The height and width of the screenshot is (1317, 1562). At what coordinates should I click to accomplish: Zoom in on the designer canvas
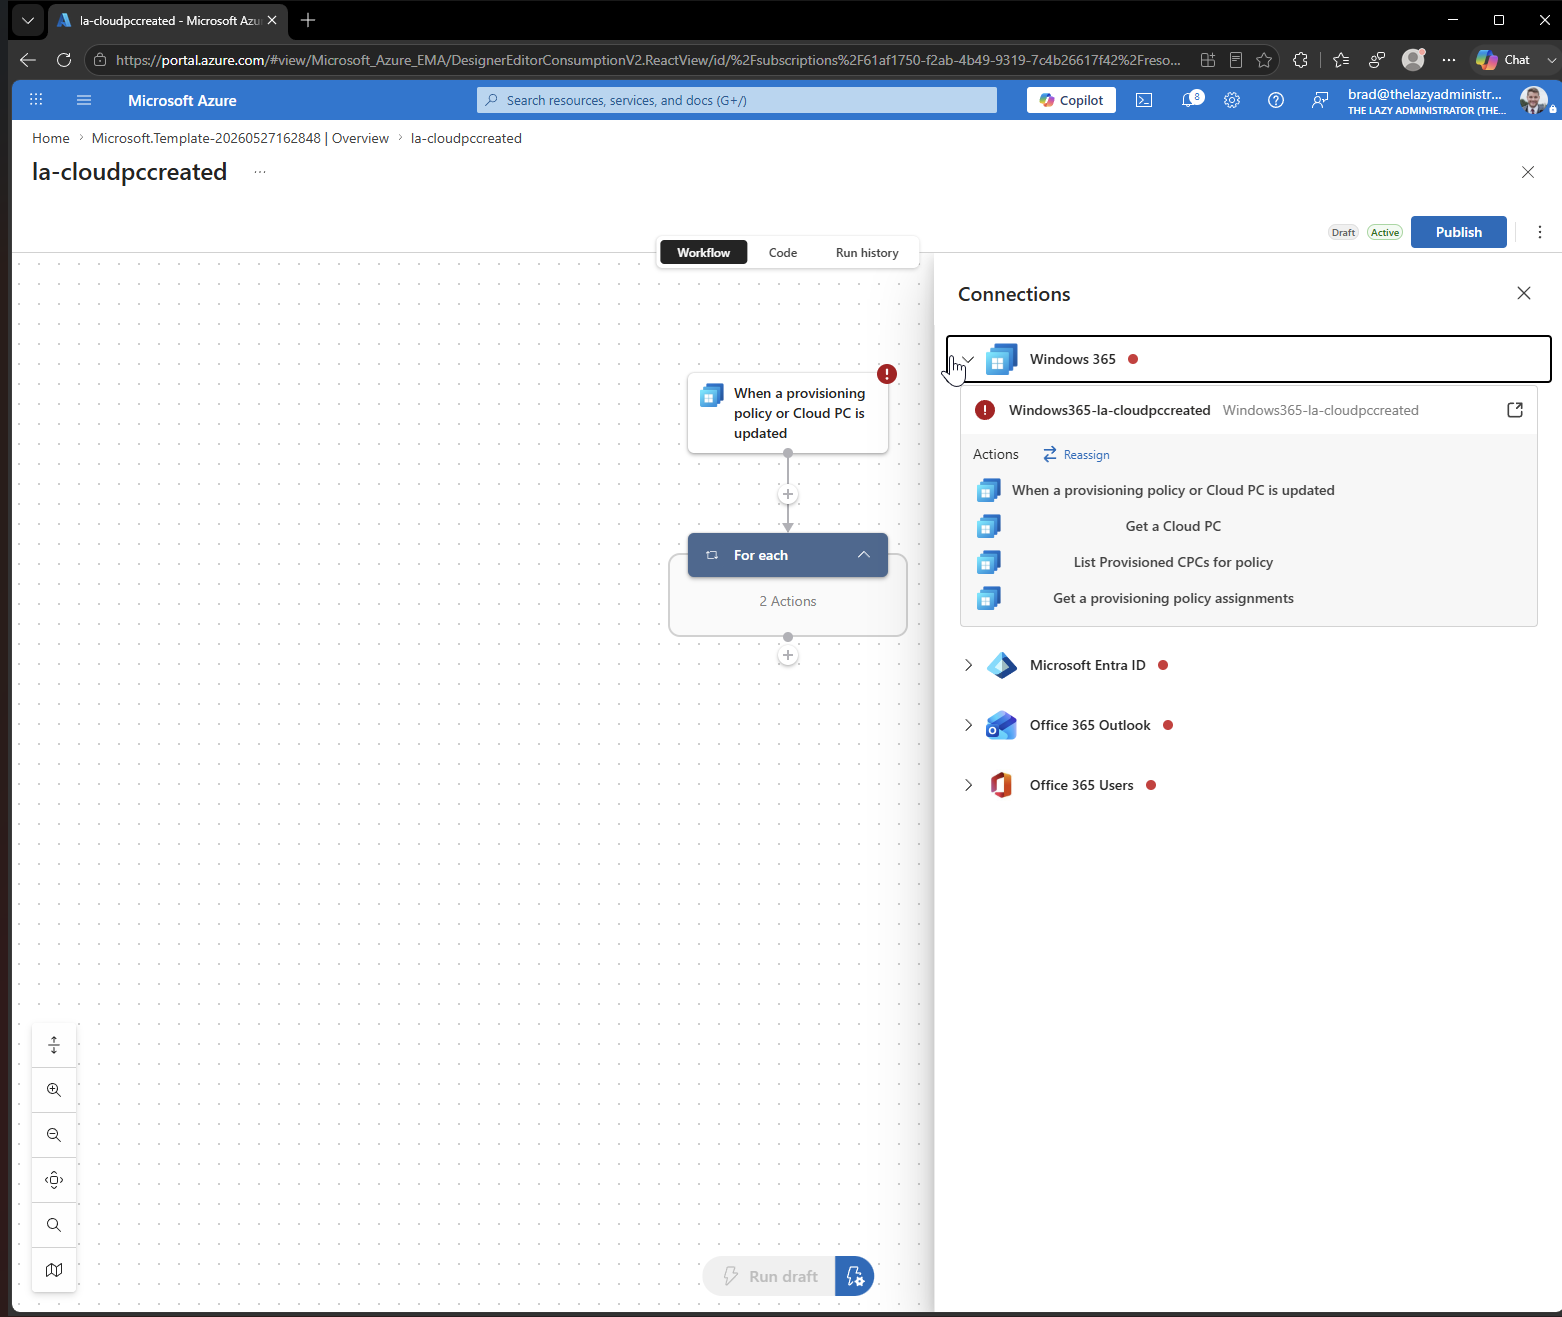coord(54,1090)
